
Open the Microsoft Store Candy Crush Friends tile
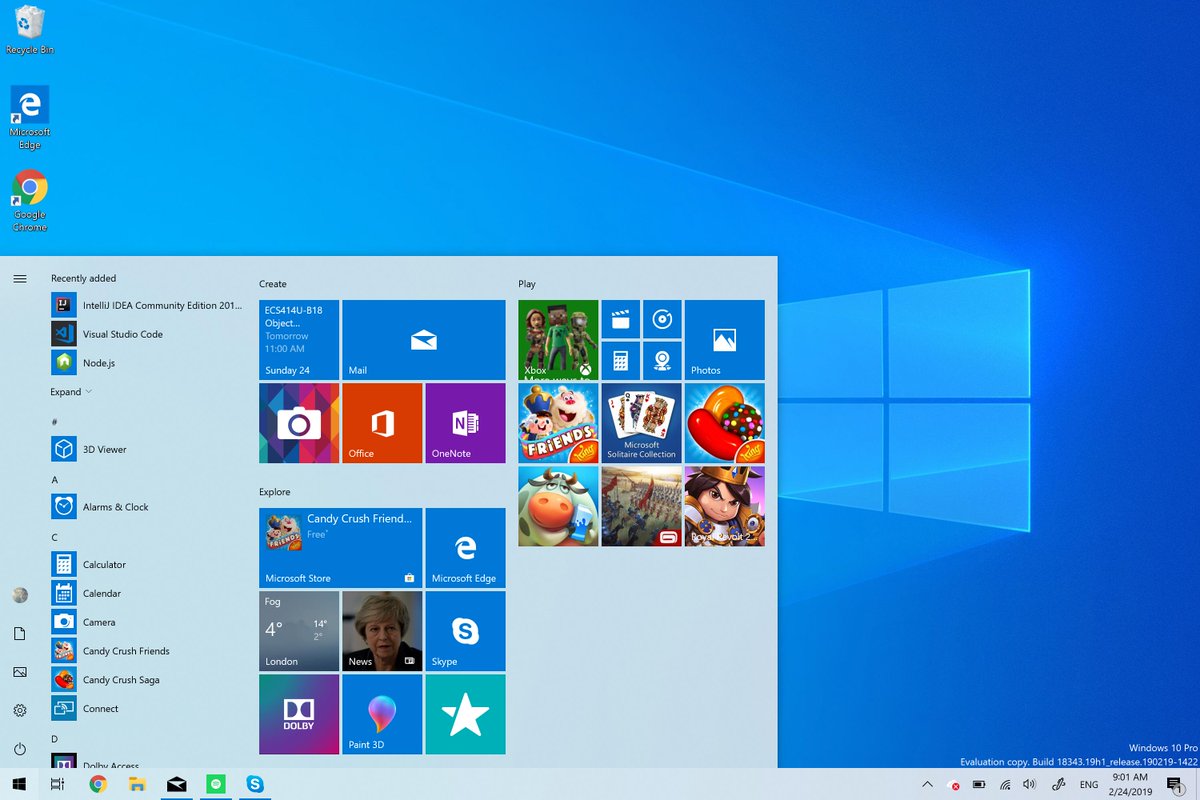[340, 548]
